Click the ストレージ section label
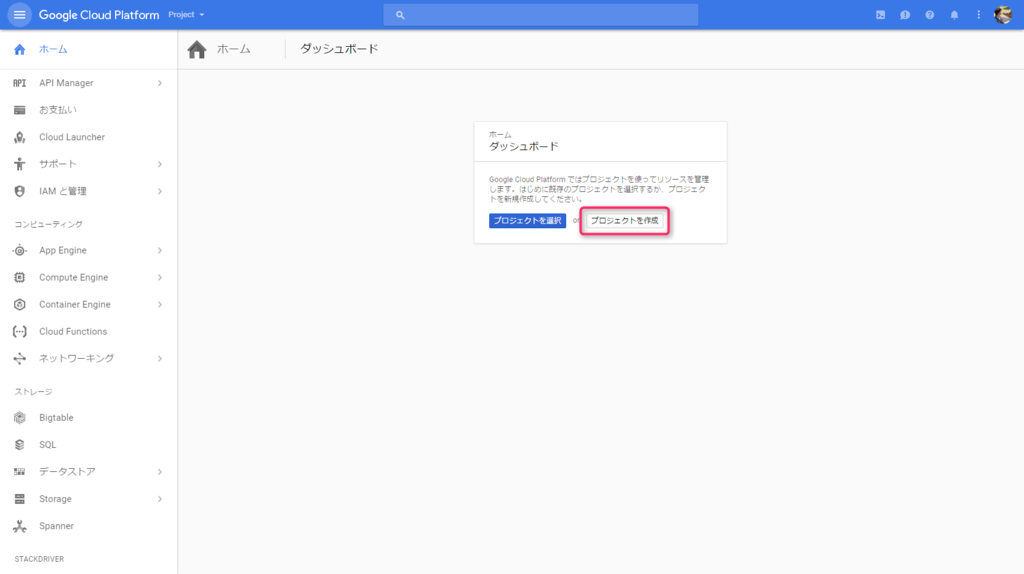The image size is (1024, 574). pos(33,392)
